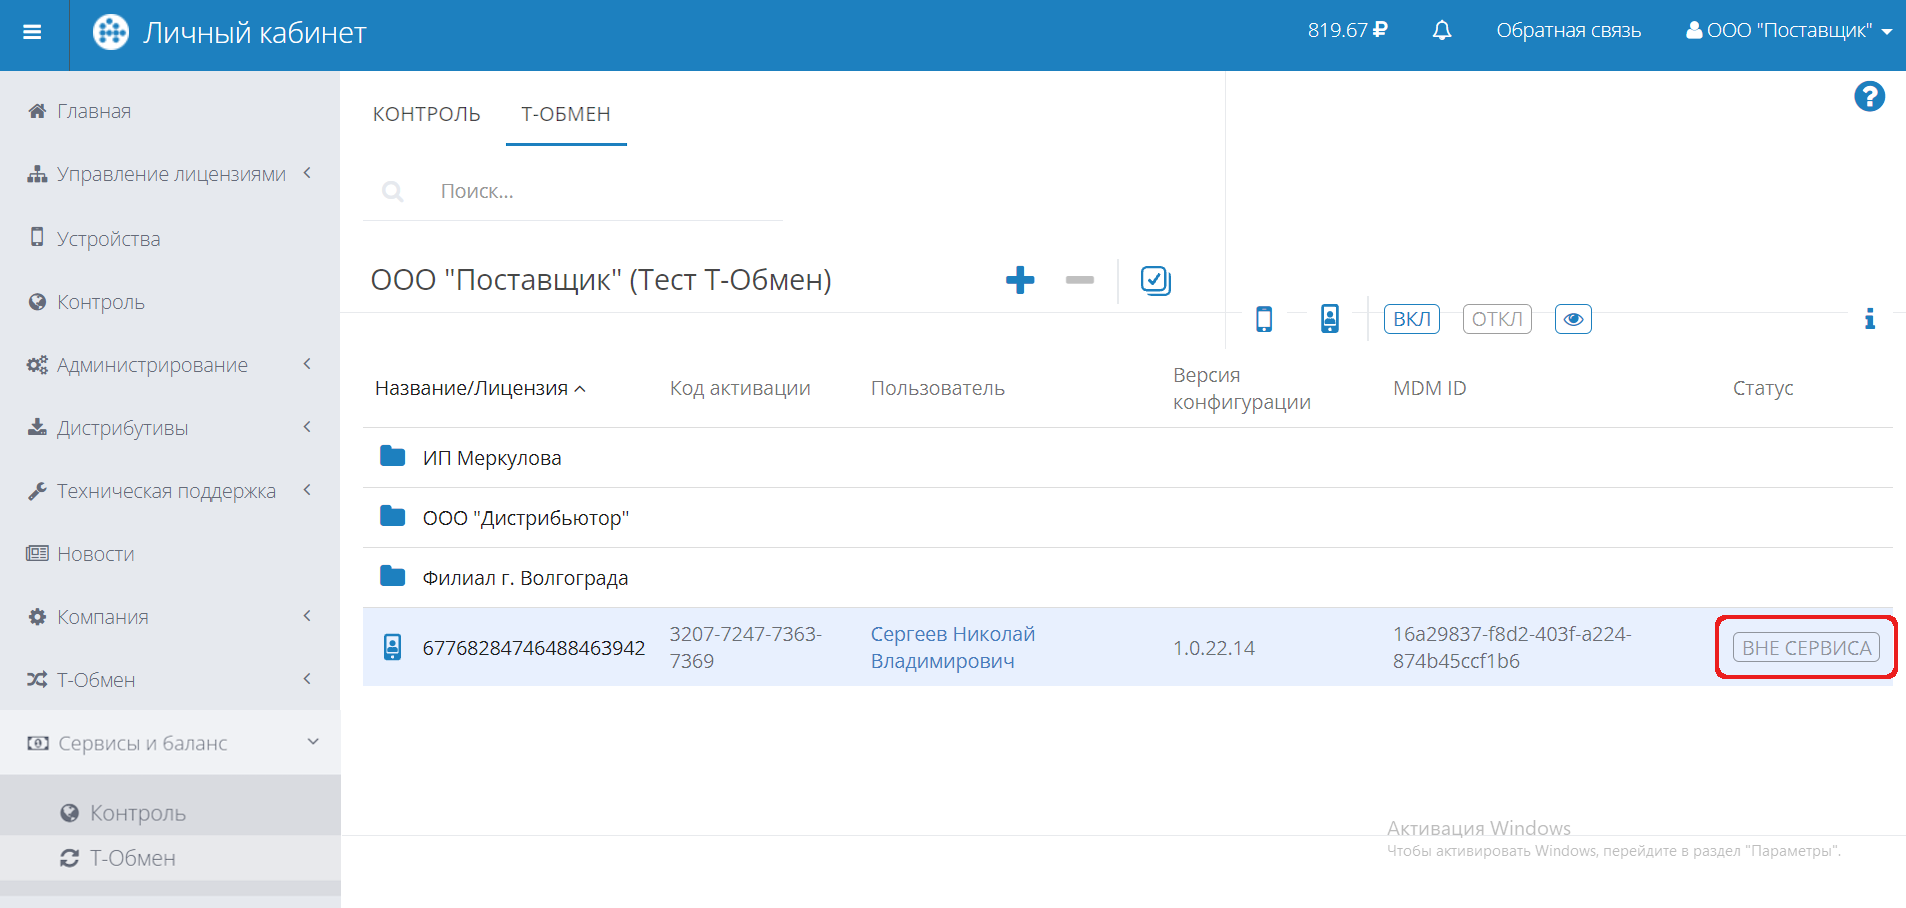1906x908 pixels.
Task: Open the help question mark icon
Action: (x=1868, y=97)
